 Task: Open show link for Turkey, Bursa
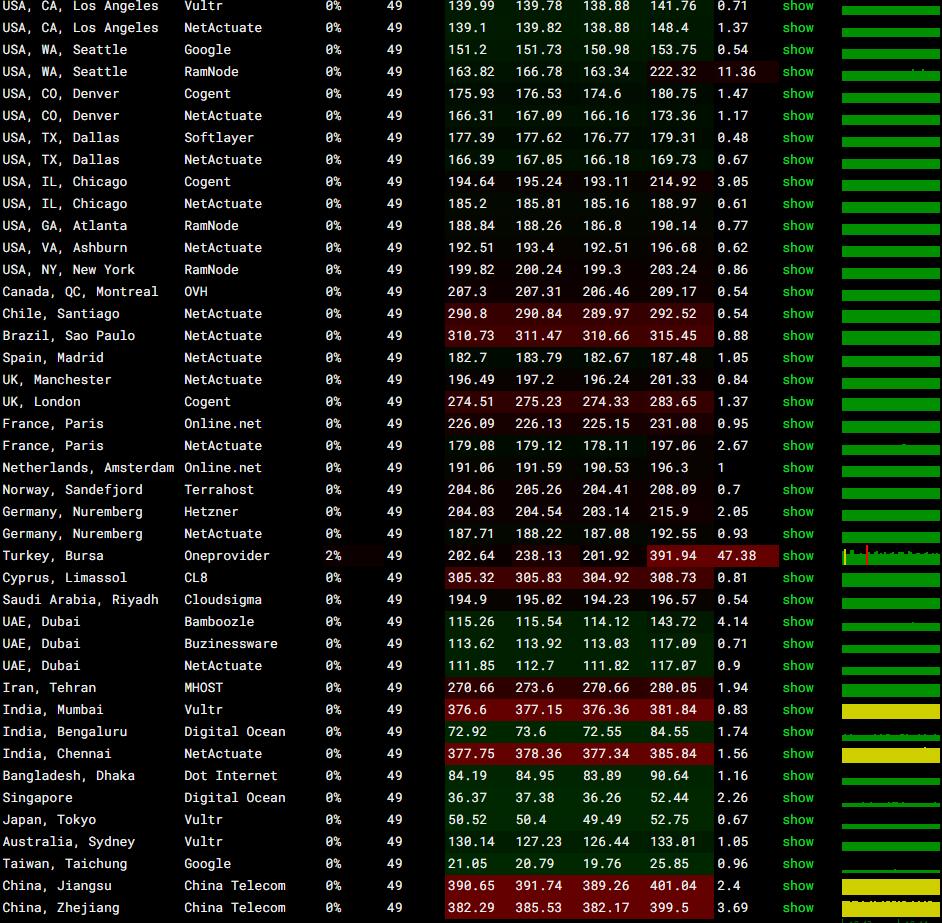point(798,556)
